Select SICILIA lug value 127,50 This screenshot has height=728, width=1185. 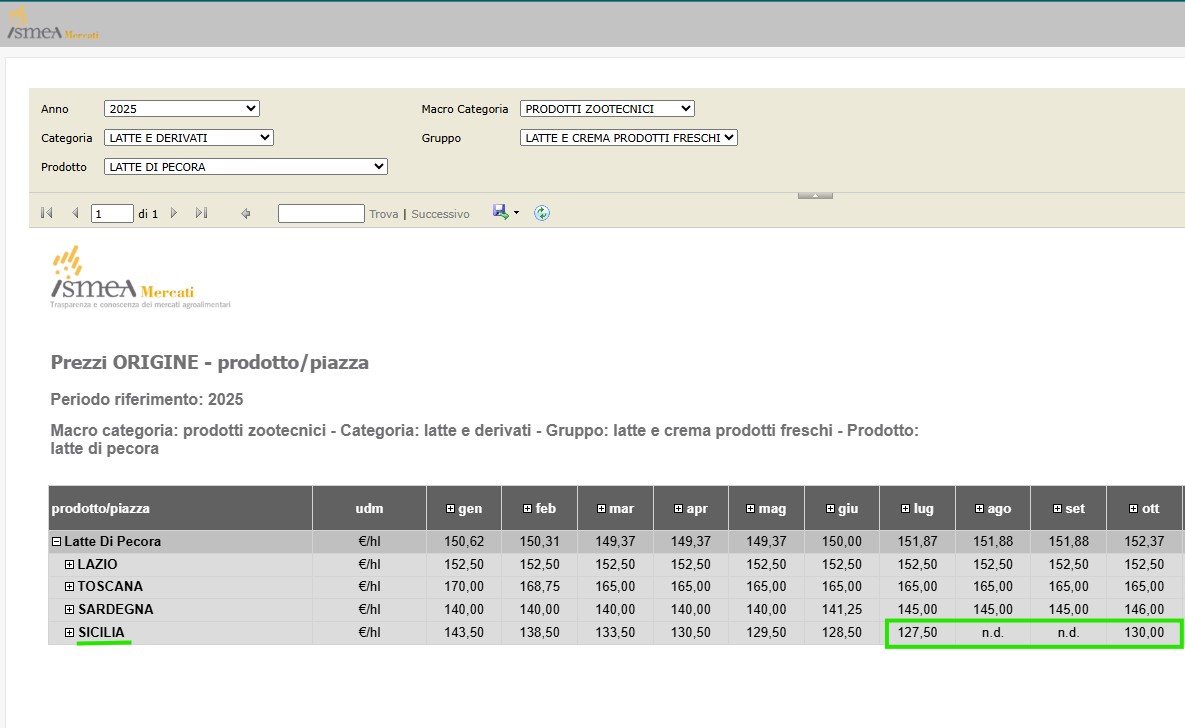(917, 632)
